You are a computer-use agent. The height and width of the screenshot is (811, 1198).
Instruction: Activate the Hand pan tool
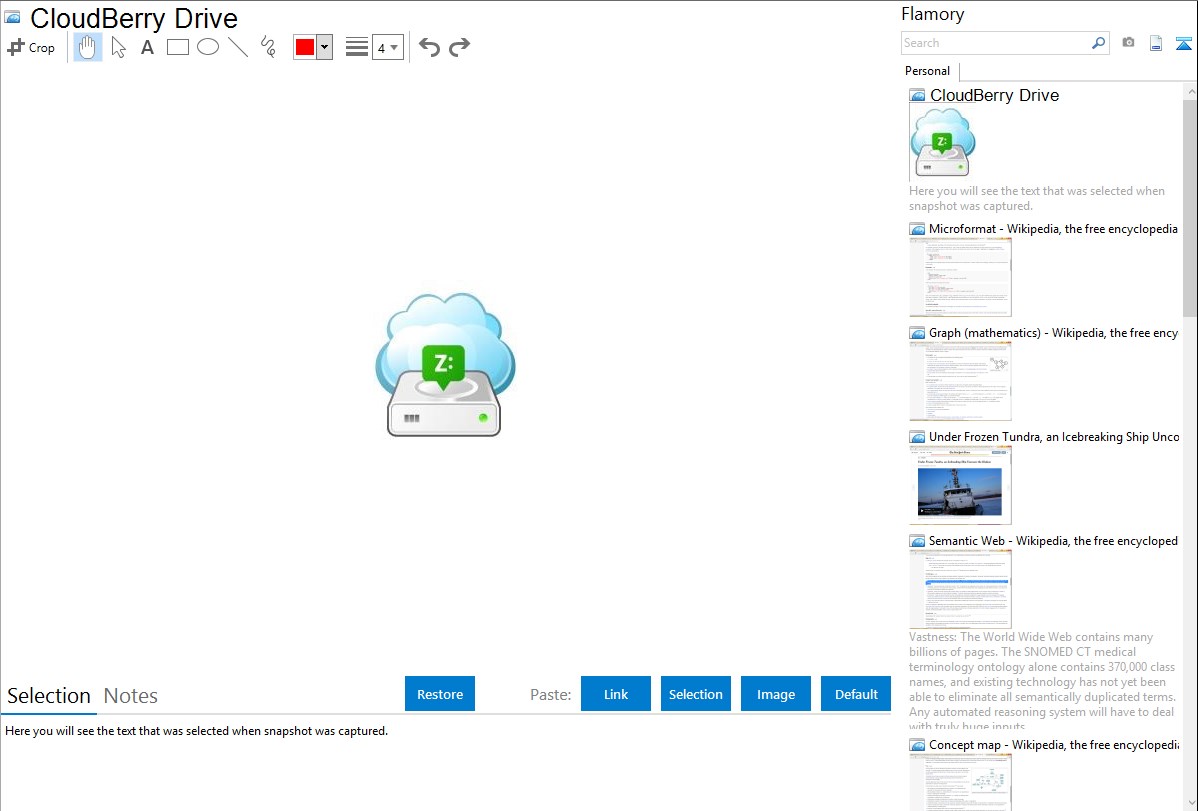[88, 47]
